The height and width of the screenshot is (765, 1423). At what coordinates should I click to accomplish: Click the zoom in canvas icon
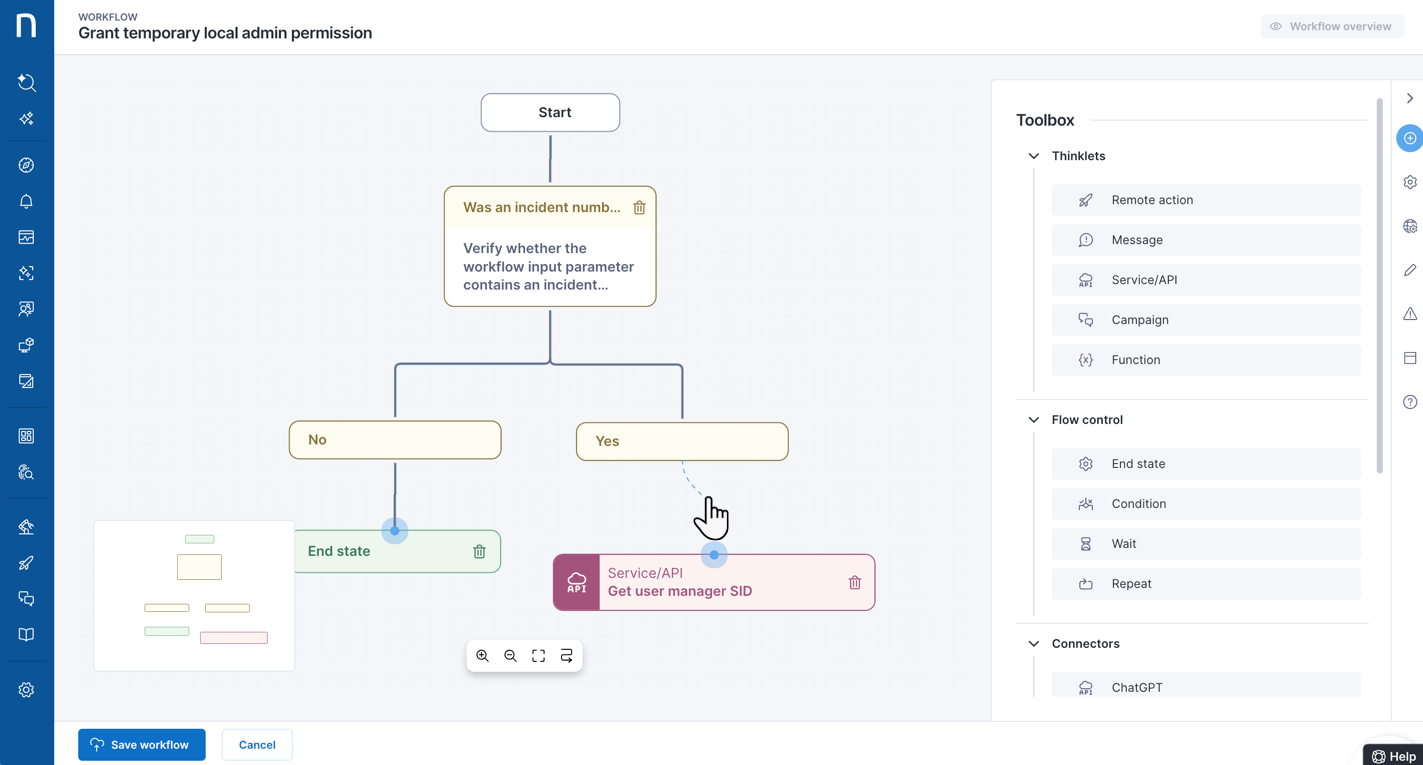(482, 656)
